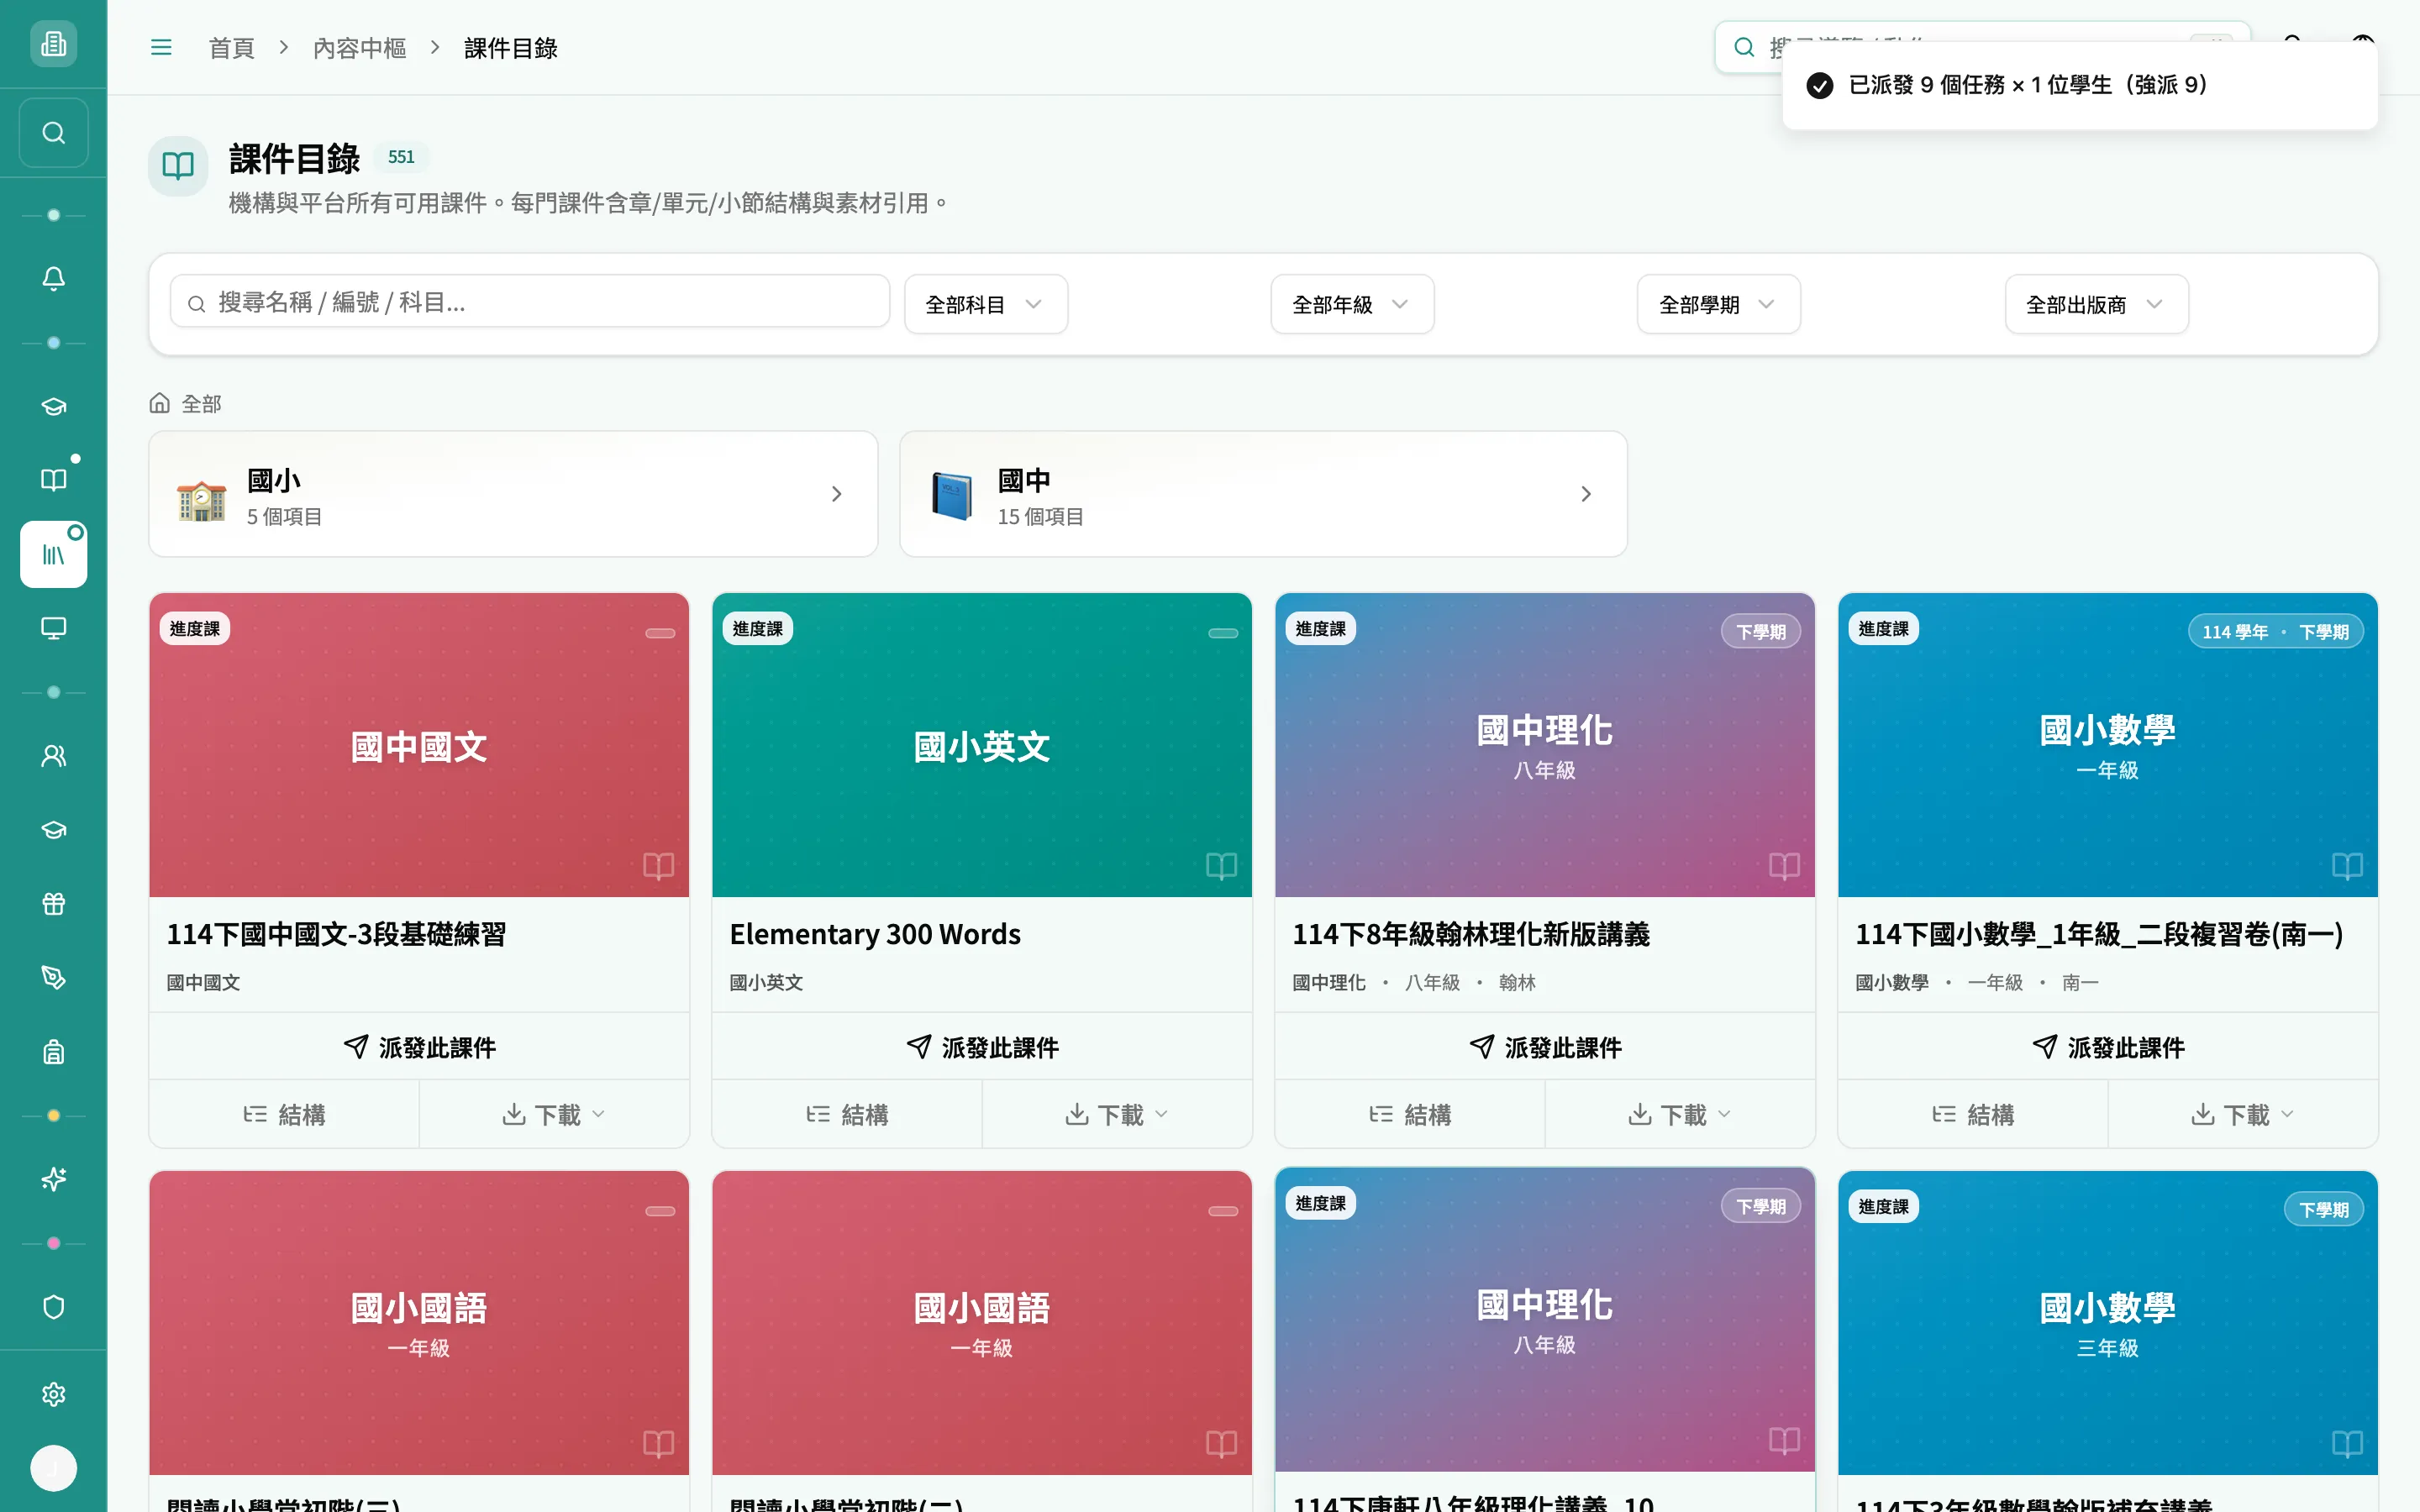This screenshot has height=1512, width=2420.
Task: Open the upper graduation cap sidebar icon
Action: coord(53,406)
